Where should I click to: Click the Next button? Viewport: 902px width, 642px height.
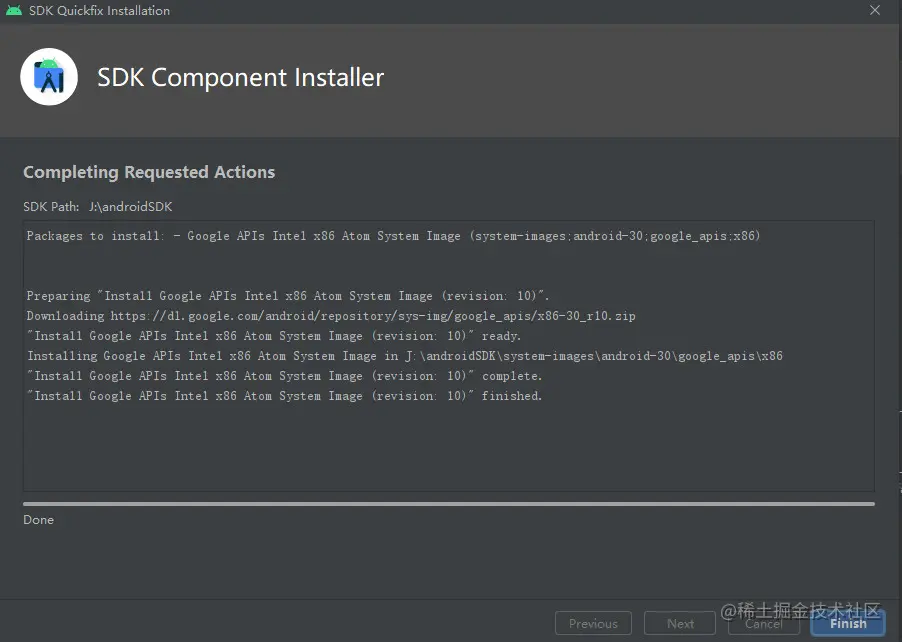680,623
